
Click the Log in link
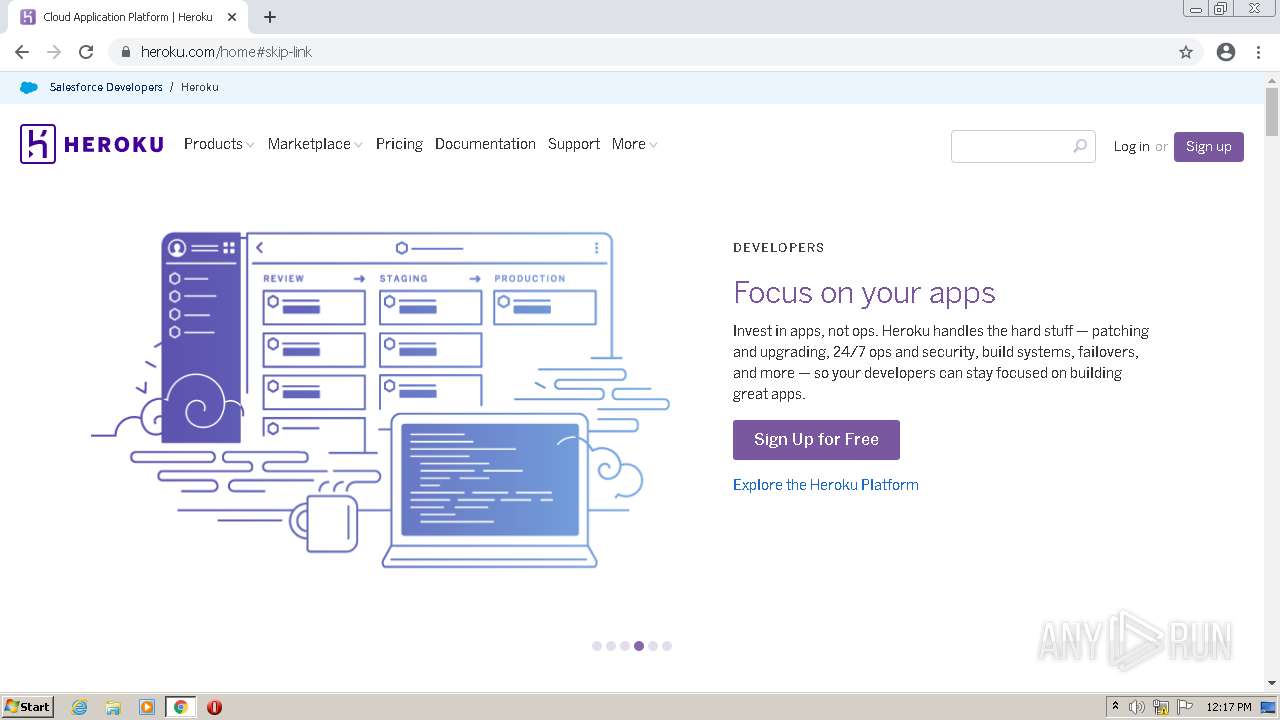[x=1131, y=146]
